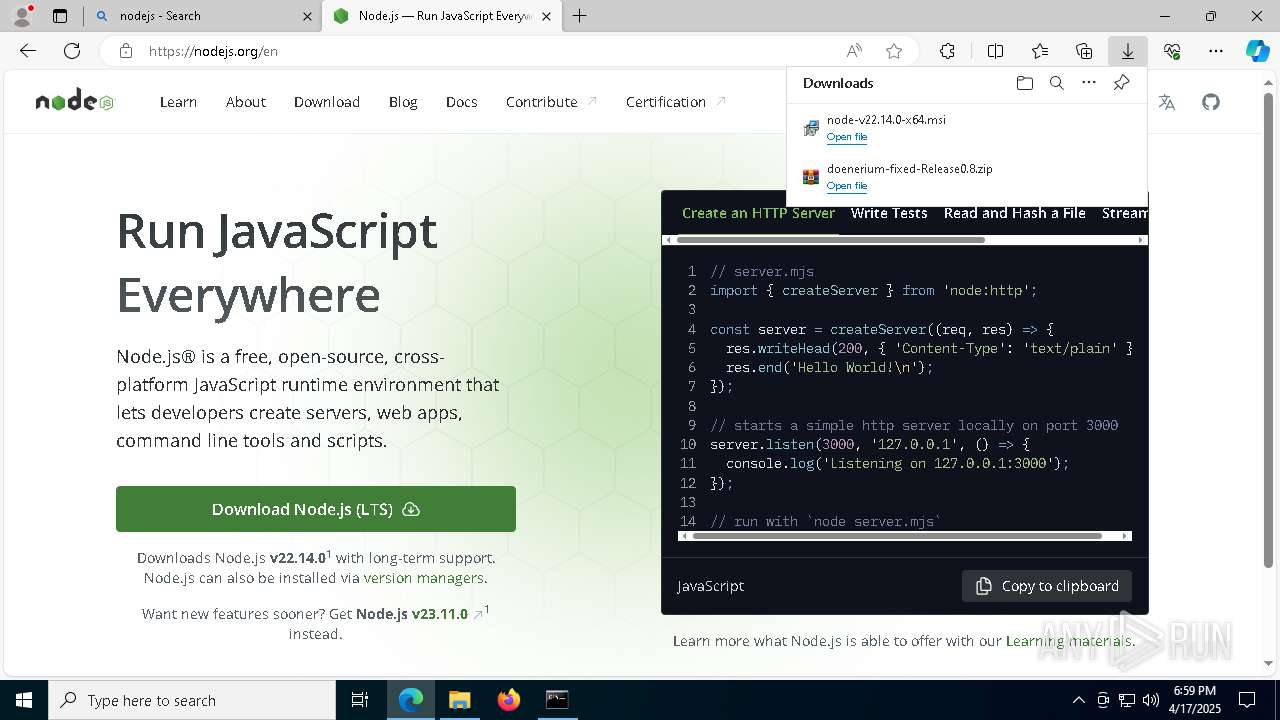Image resolution: width=1280 pixels, height=720 pixels.
Task: Select Read and Hash a File tab
Action: (x=1015, y=213)
